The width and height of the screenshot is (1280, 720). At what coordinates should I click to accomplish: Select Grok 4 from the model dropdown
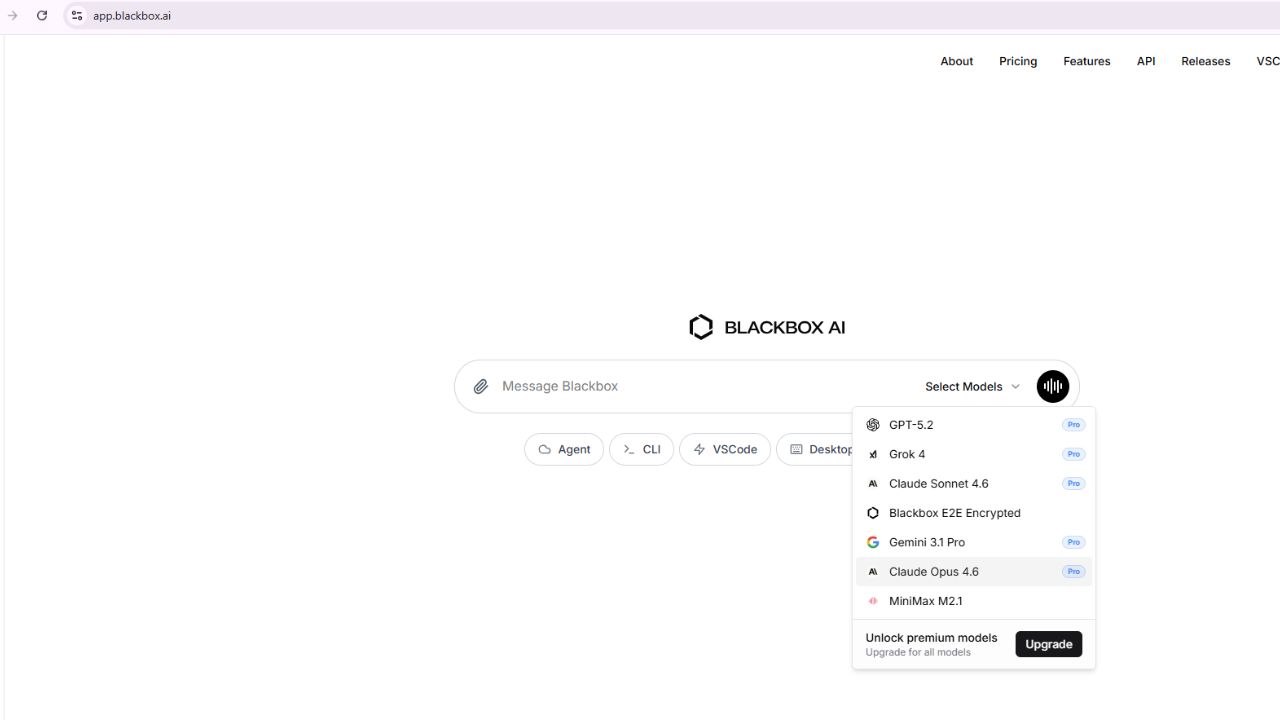point(908,454)
